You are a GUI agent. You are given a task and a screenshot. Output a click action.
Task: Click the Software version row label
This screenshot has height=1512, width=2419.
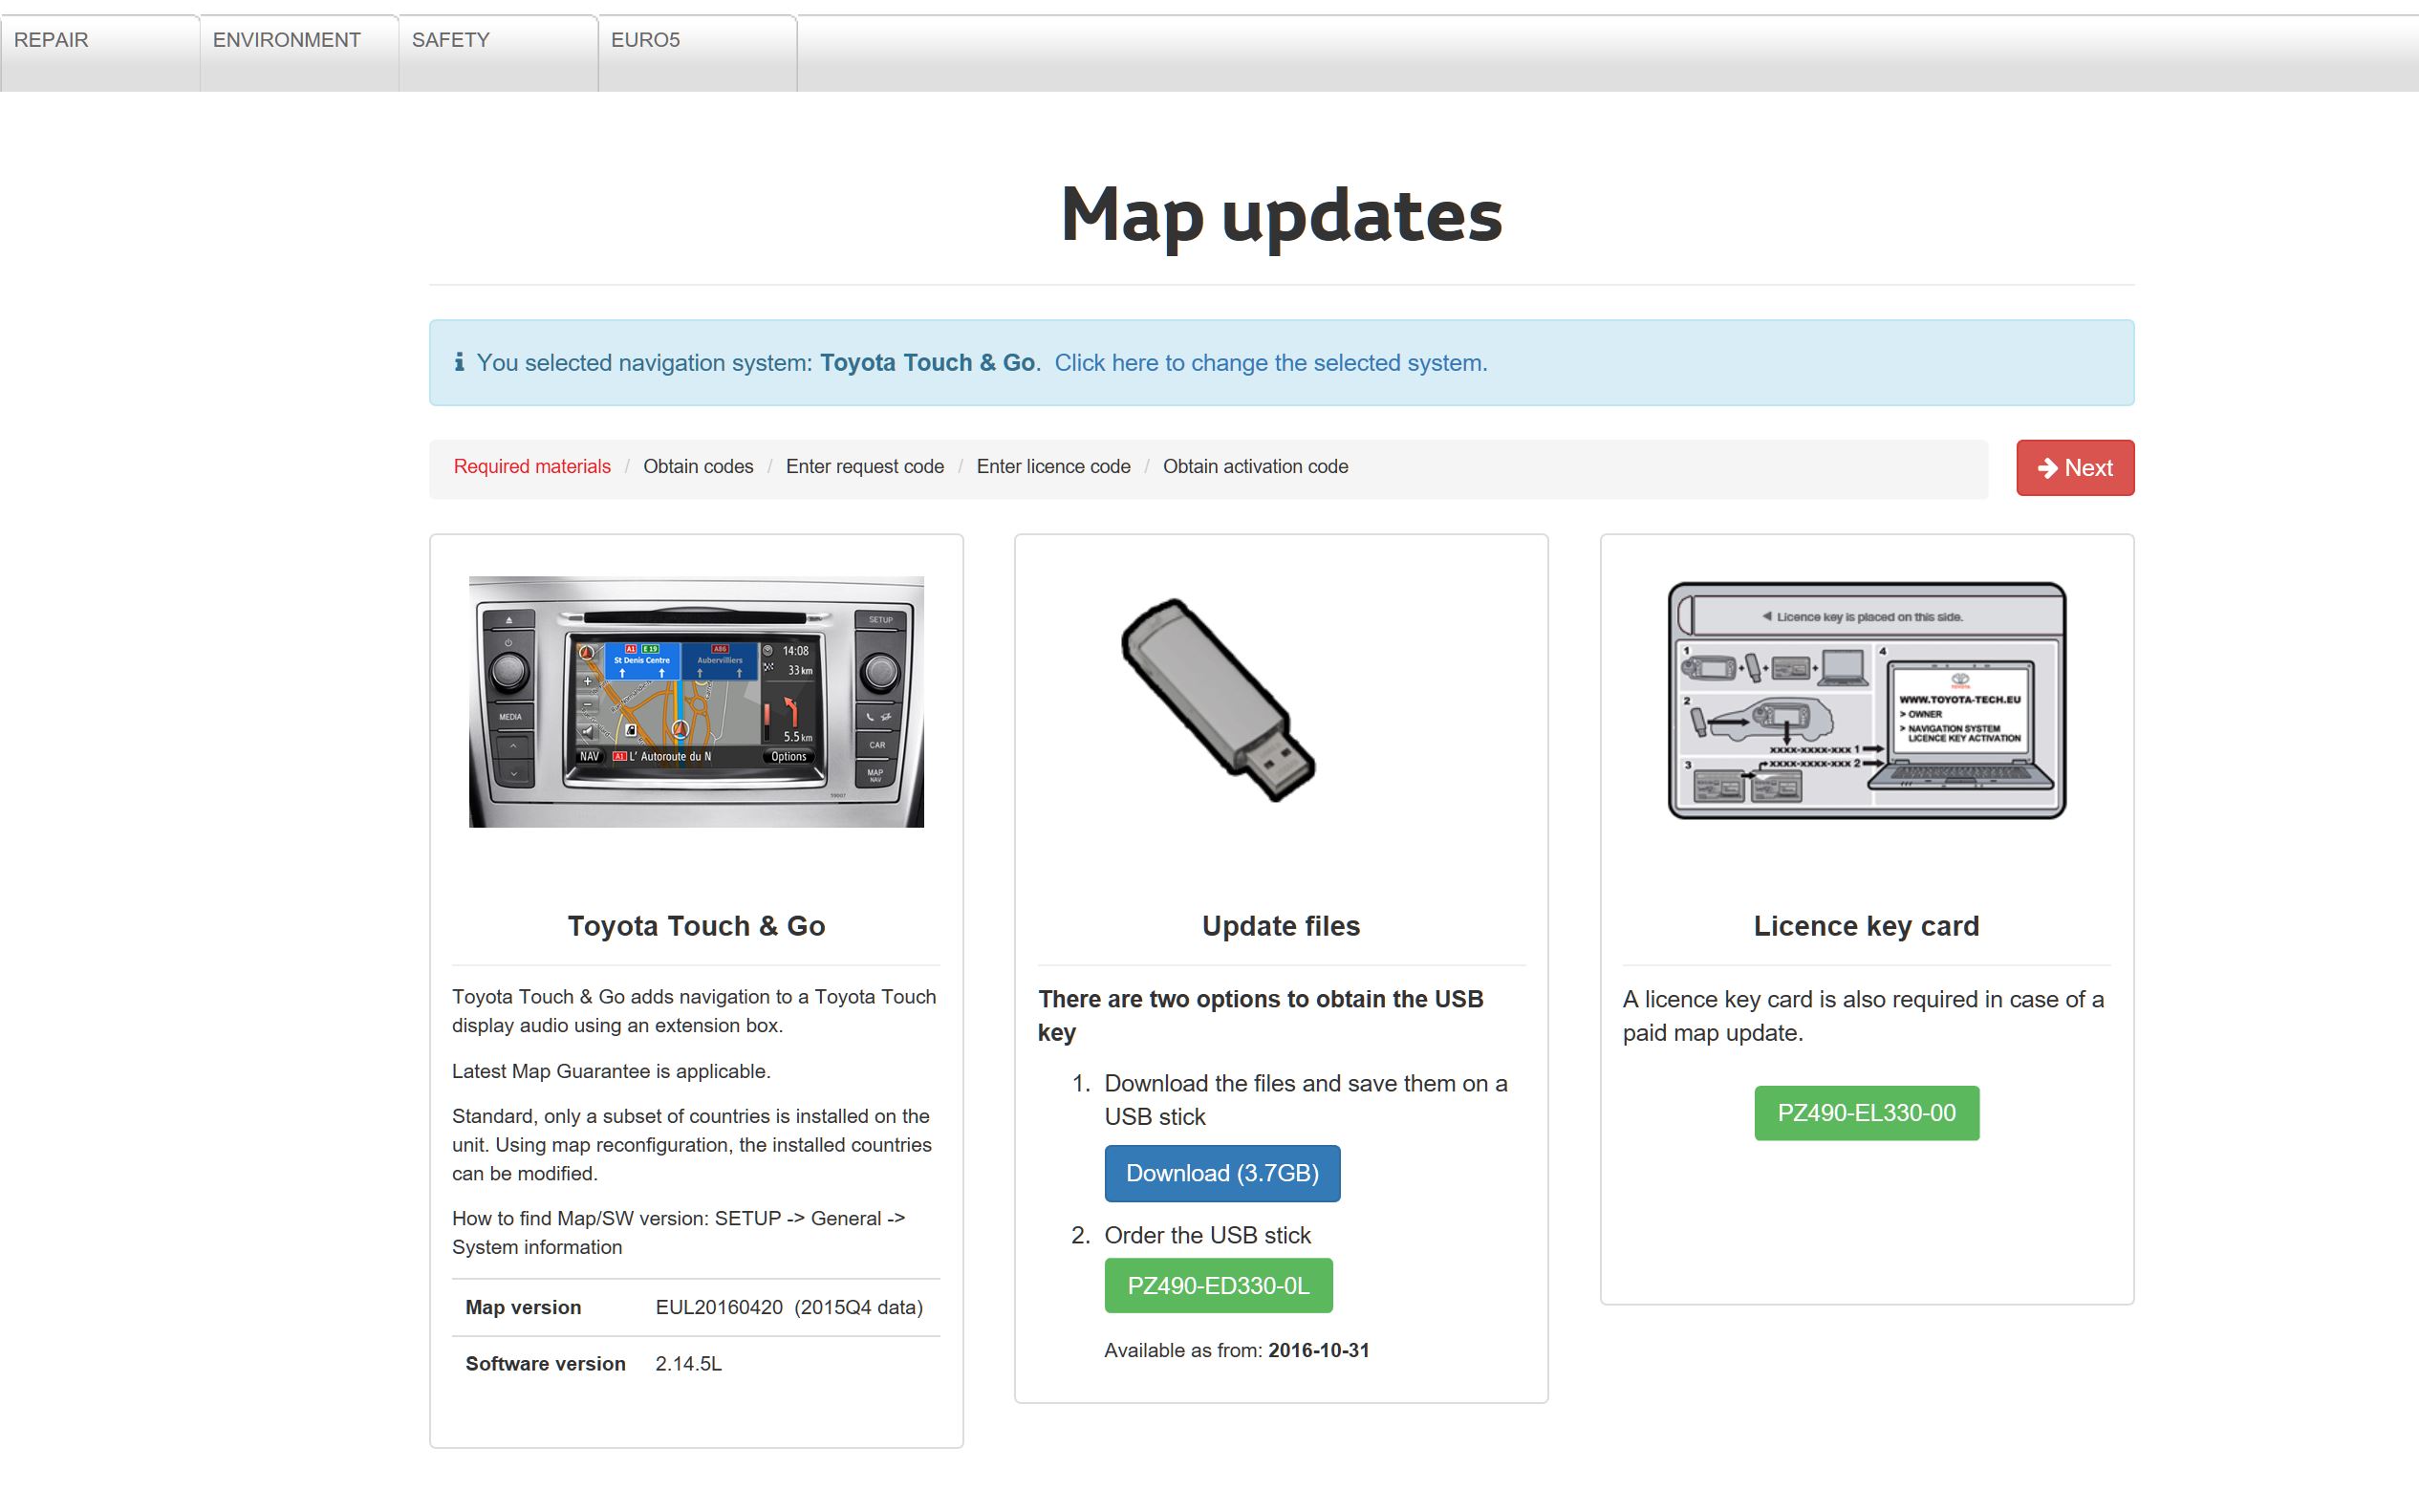point(545,1364)
